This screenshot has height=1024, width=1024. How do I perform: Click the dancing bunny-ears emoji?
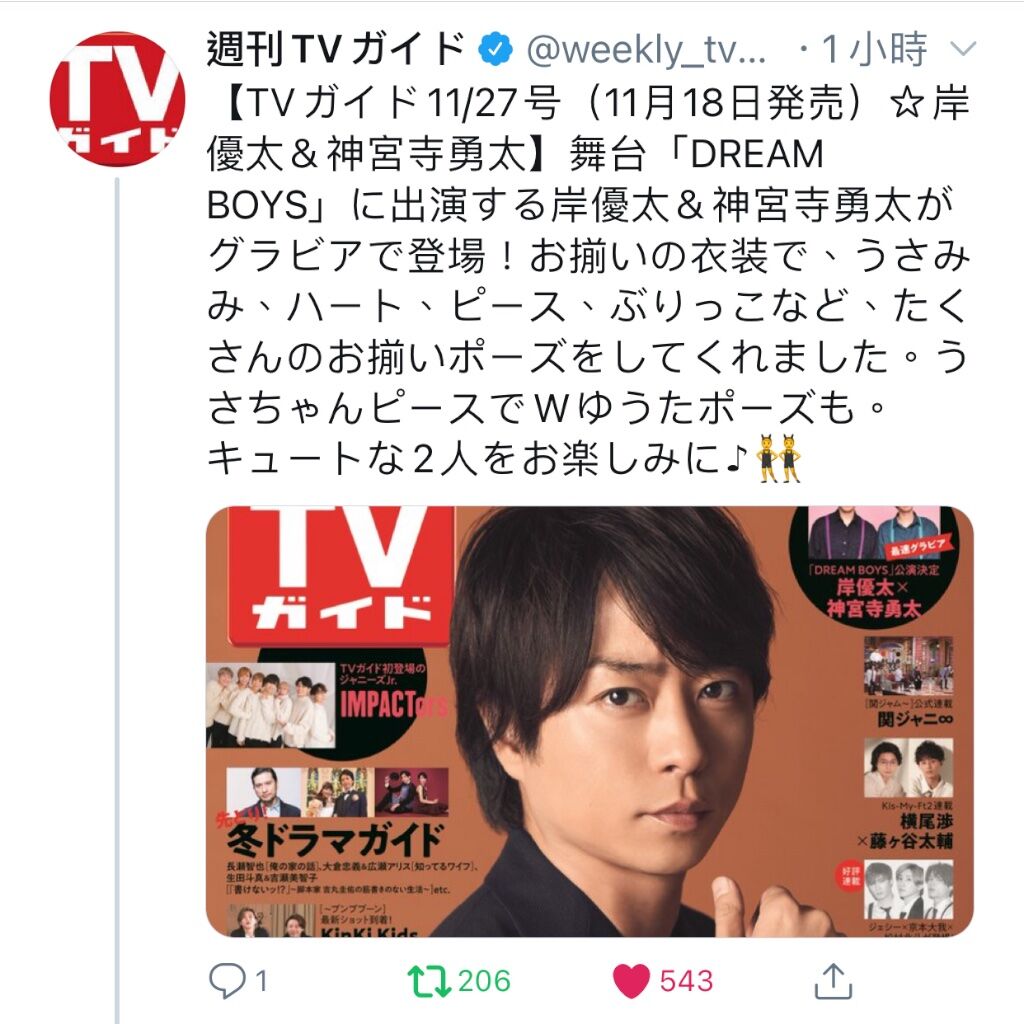[778, 458]
